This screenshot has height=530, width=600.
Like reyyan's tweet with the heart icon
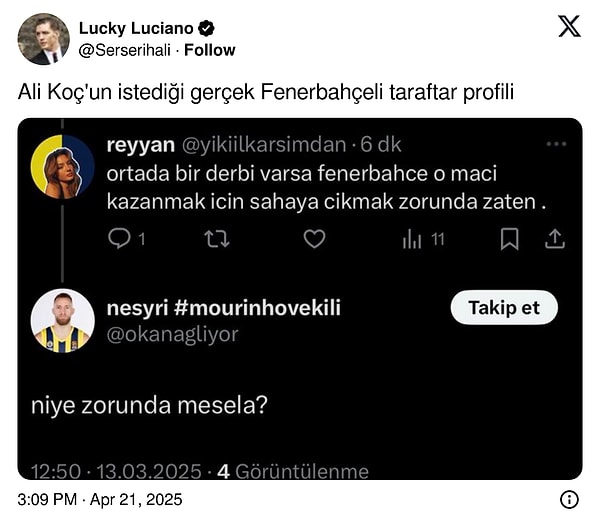(x=314, y=239)
